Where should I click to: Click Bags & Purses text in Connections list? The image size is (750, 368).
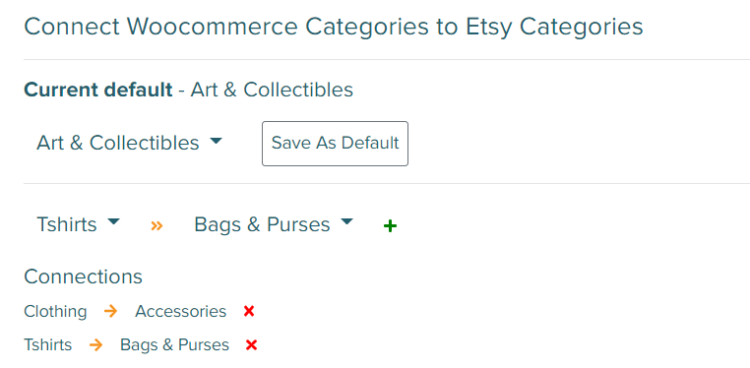[x=175, y=345]
